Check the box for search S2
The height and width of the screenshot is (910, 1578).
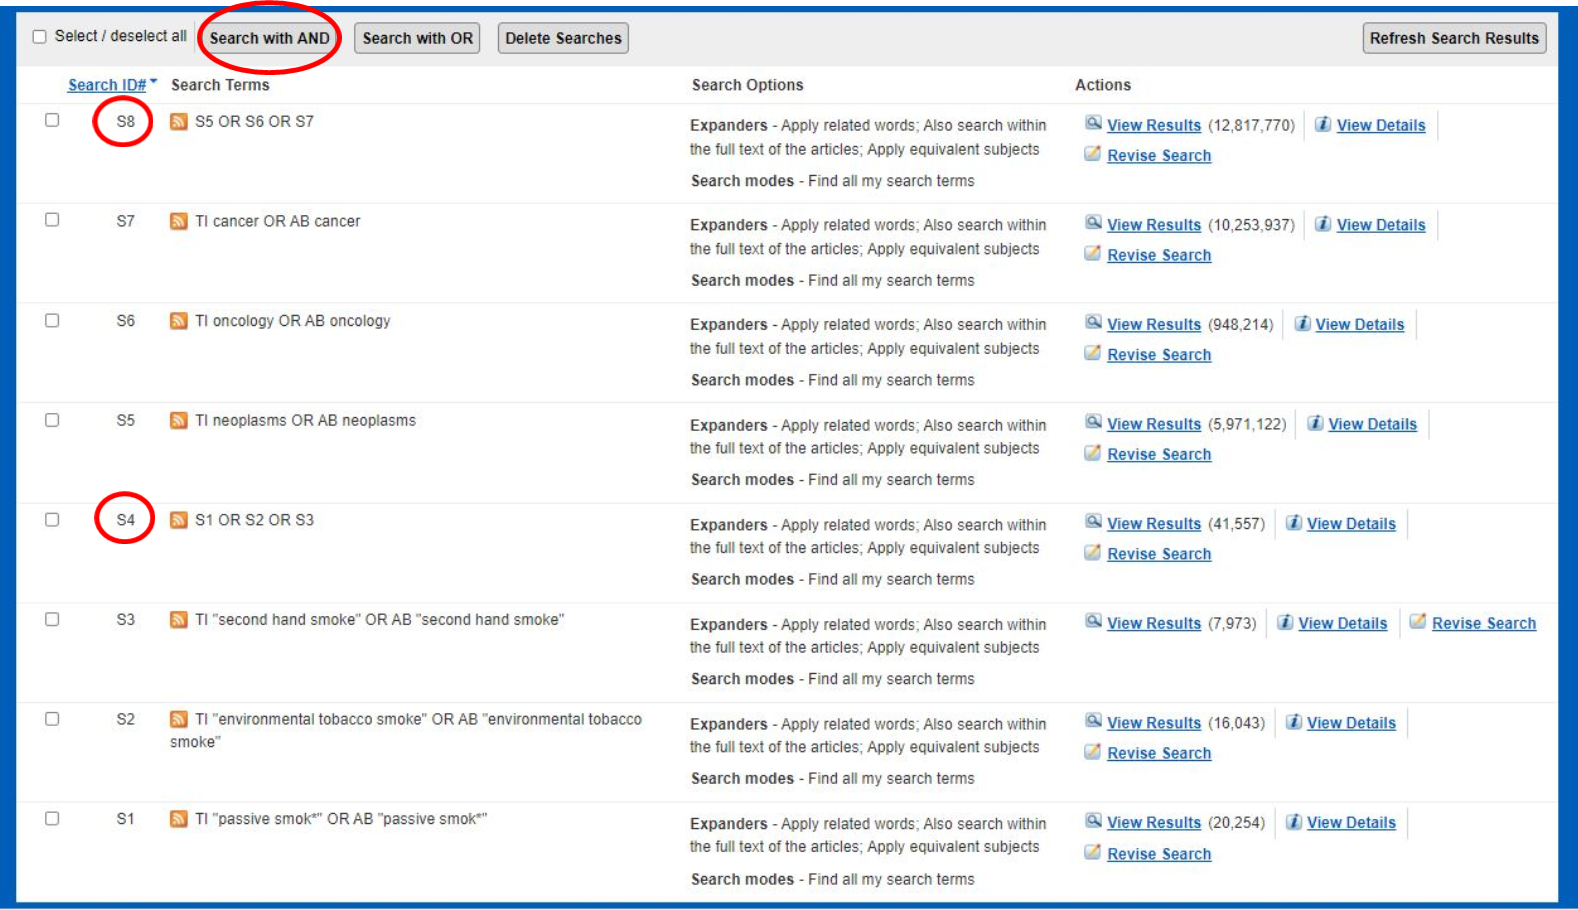point(52,719)
